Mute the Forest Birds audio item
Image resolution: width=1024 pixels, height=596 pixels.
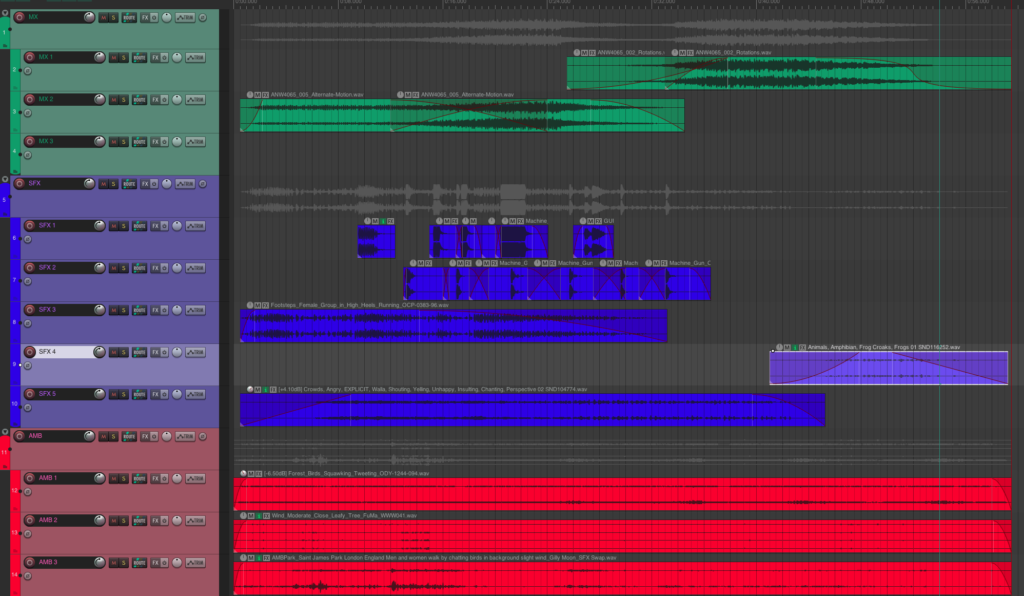click(251, 473)
